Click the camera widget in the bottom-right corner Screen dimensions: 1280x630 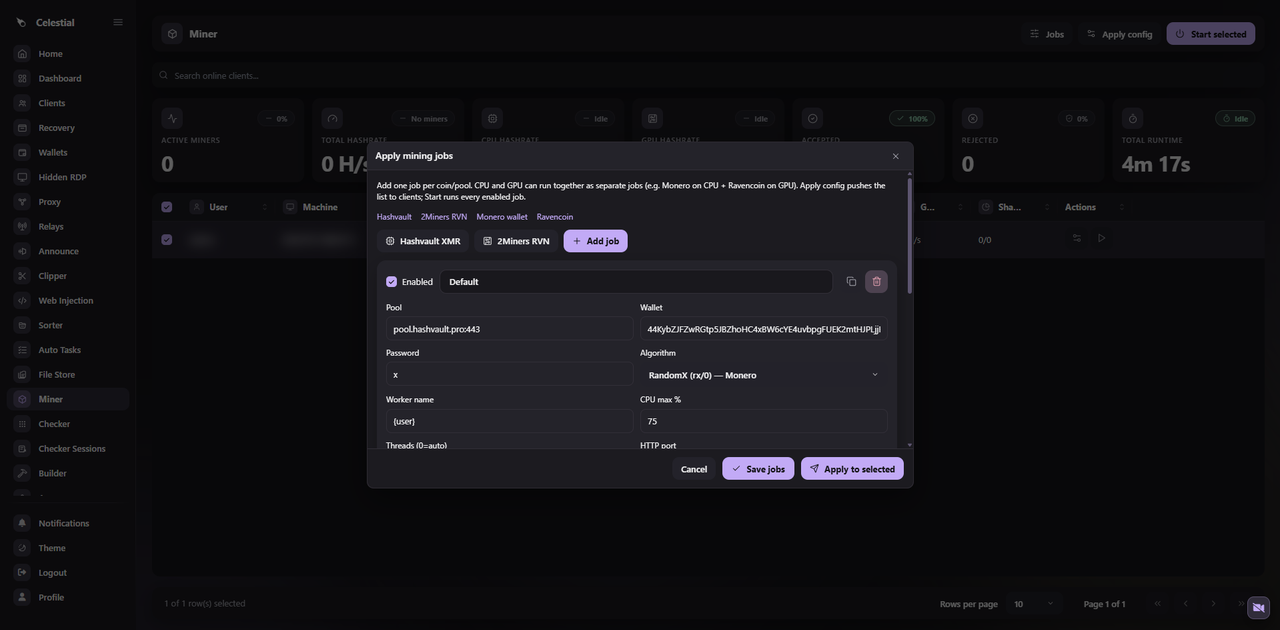point(1258,607)
